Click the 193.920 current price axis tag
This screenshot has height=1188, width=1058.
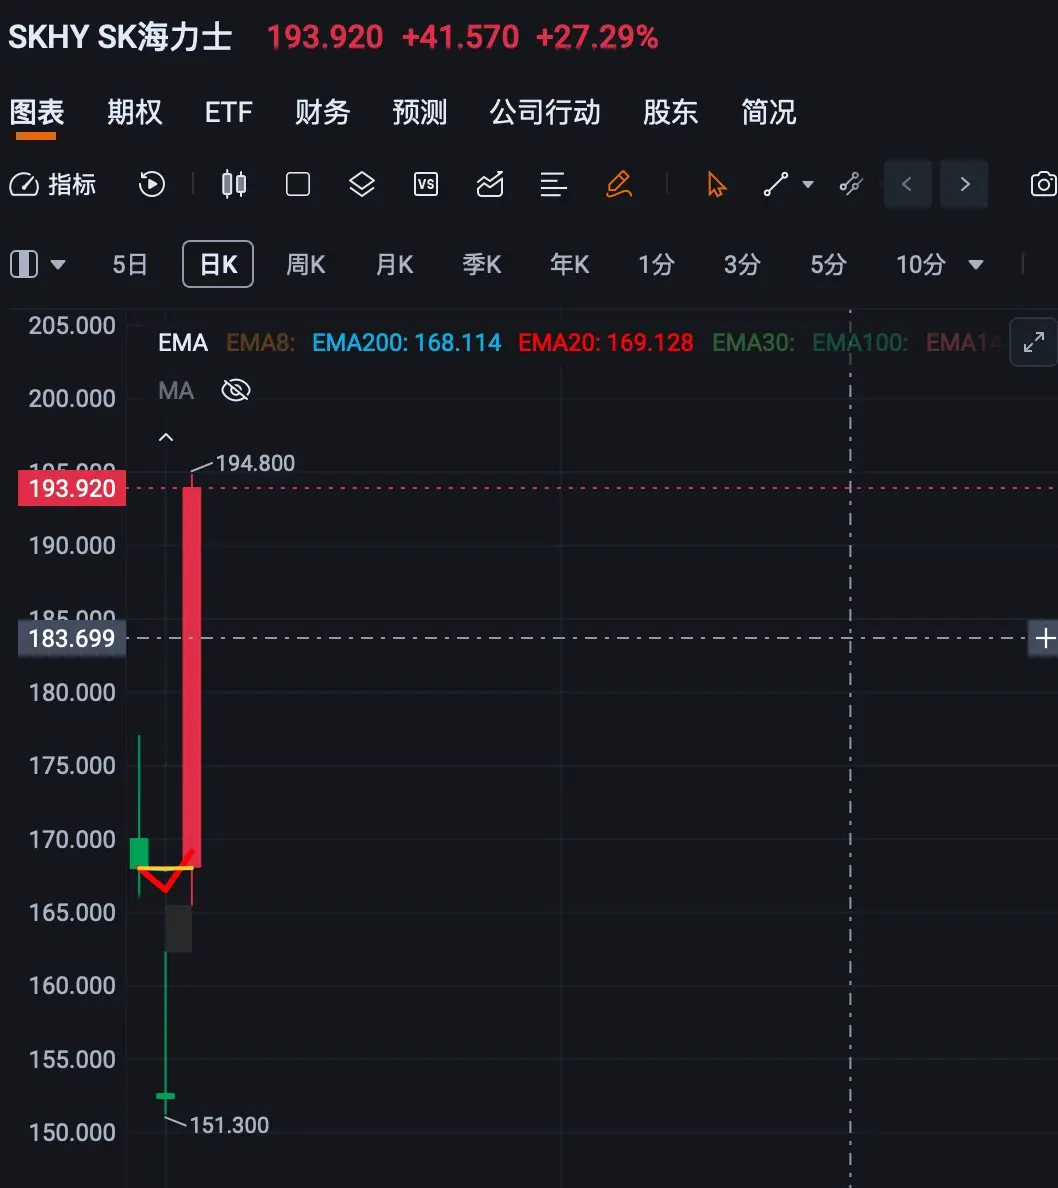pyautogui.click(x=72, y=488)
